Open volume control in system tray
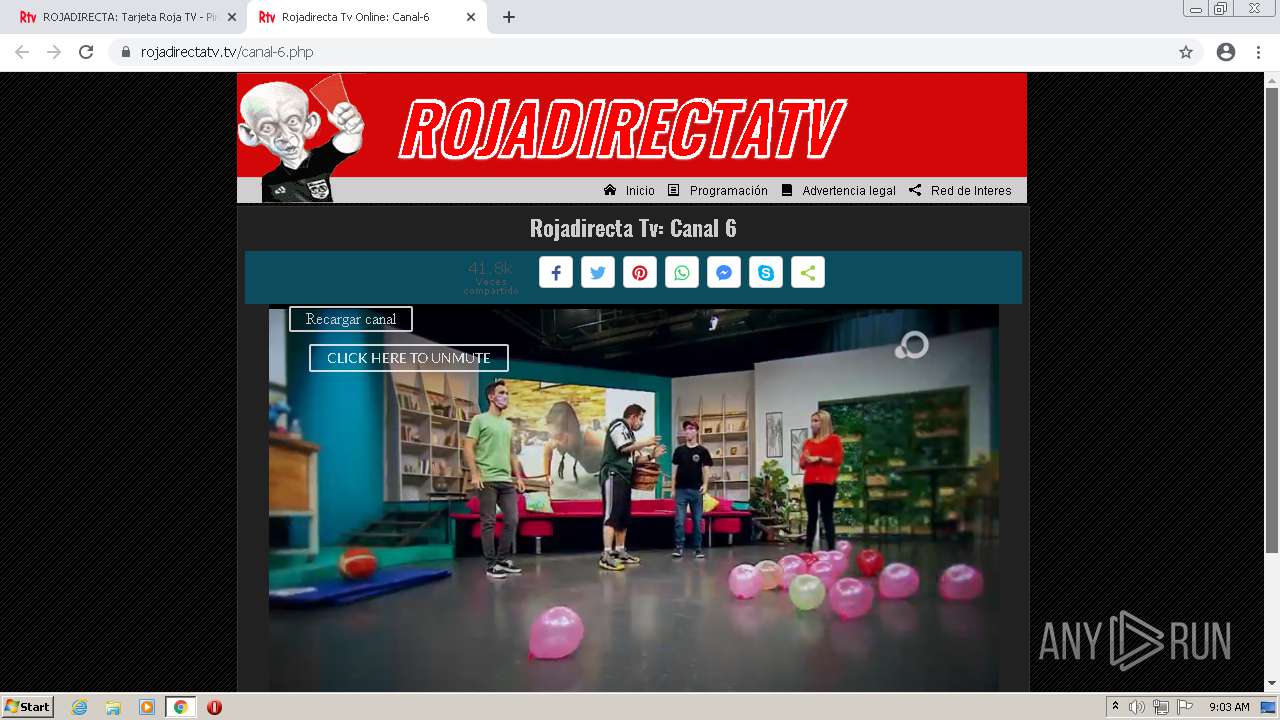Image resolution: width=1280 pixels, height=720 pixels. [1136, 707]
